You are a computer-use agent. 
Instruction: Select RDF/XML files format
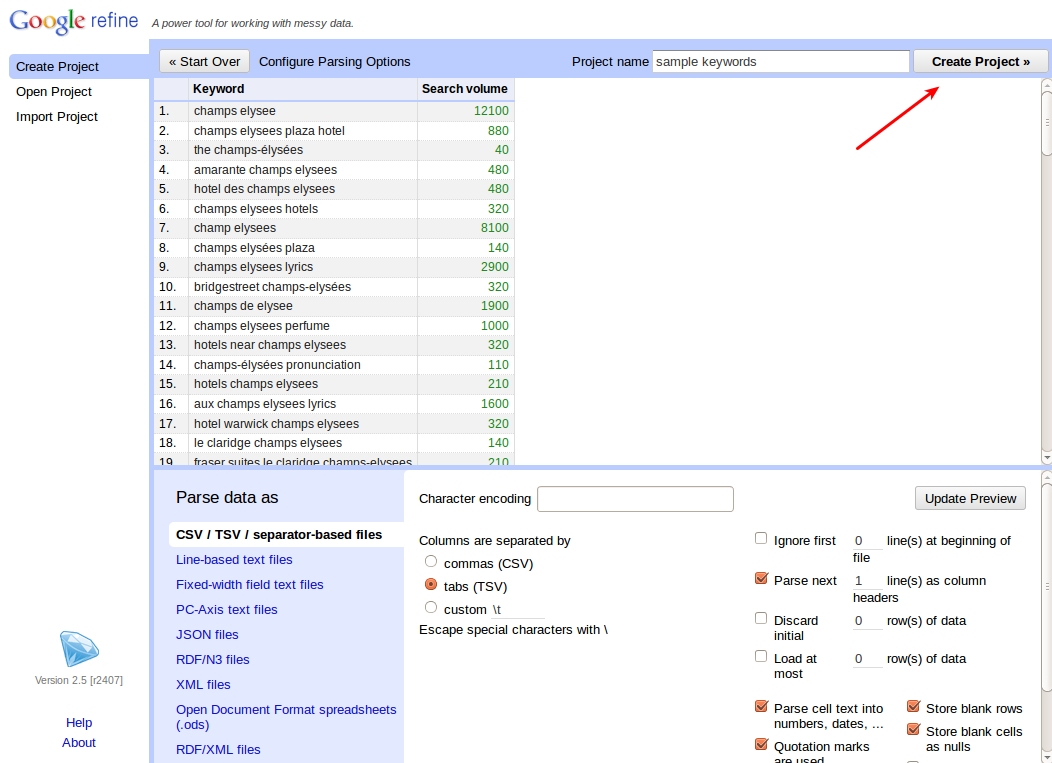pyautogui.click(x=218, y=750)
